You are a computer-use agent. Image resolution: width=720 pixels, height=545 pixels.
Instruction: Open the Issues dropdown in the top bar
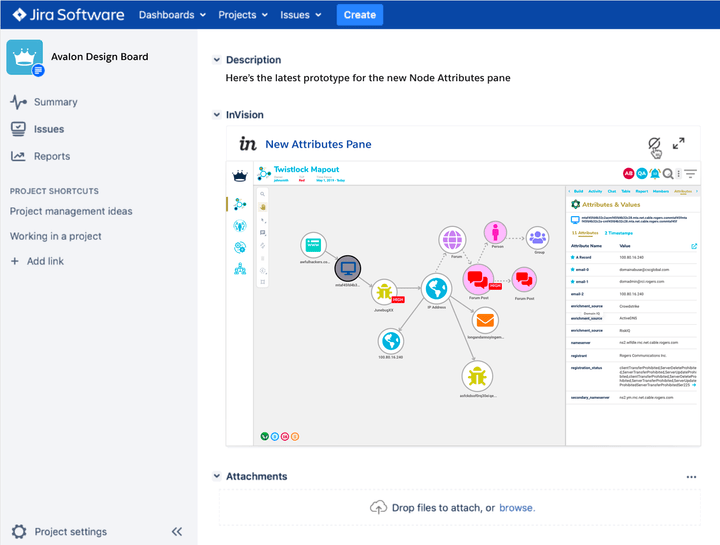301,15
